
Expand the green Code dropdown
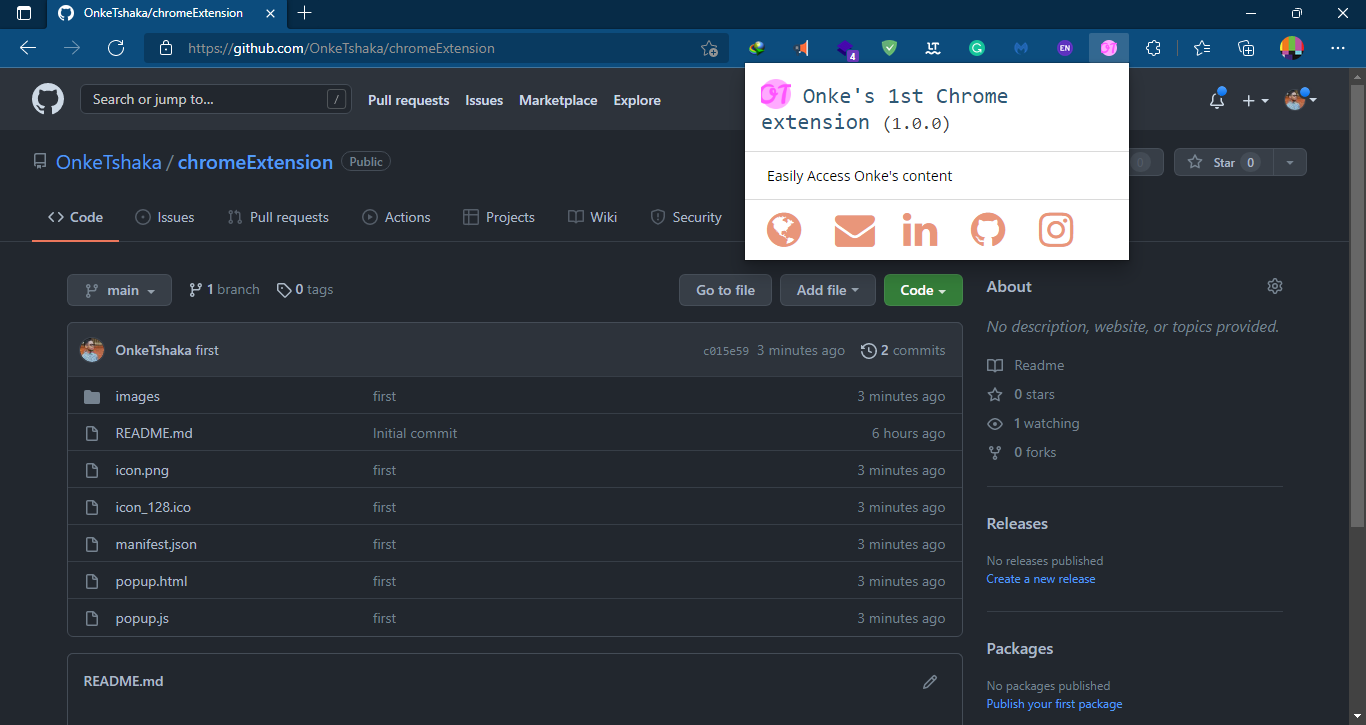922,290
